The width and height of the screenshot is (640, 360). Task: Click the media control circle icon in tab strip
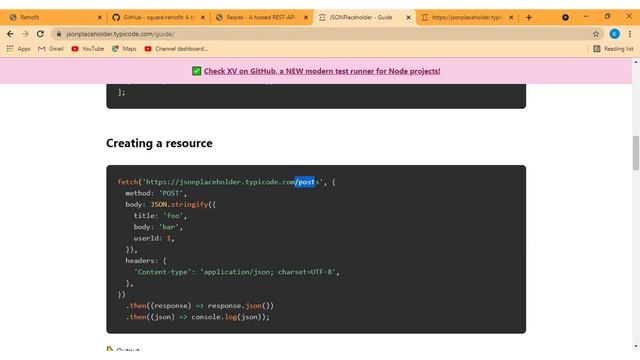pos(565,17)
